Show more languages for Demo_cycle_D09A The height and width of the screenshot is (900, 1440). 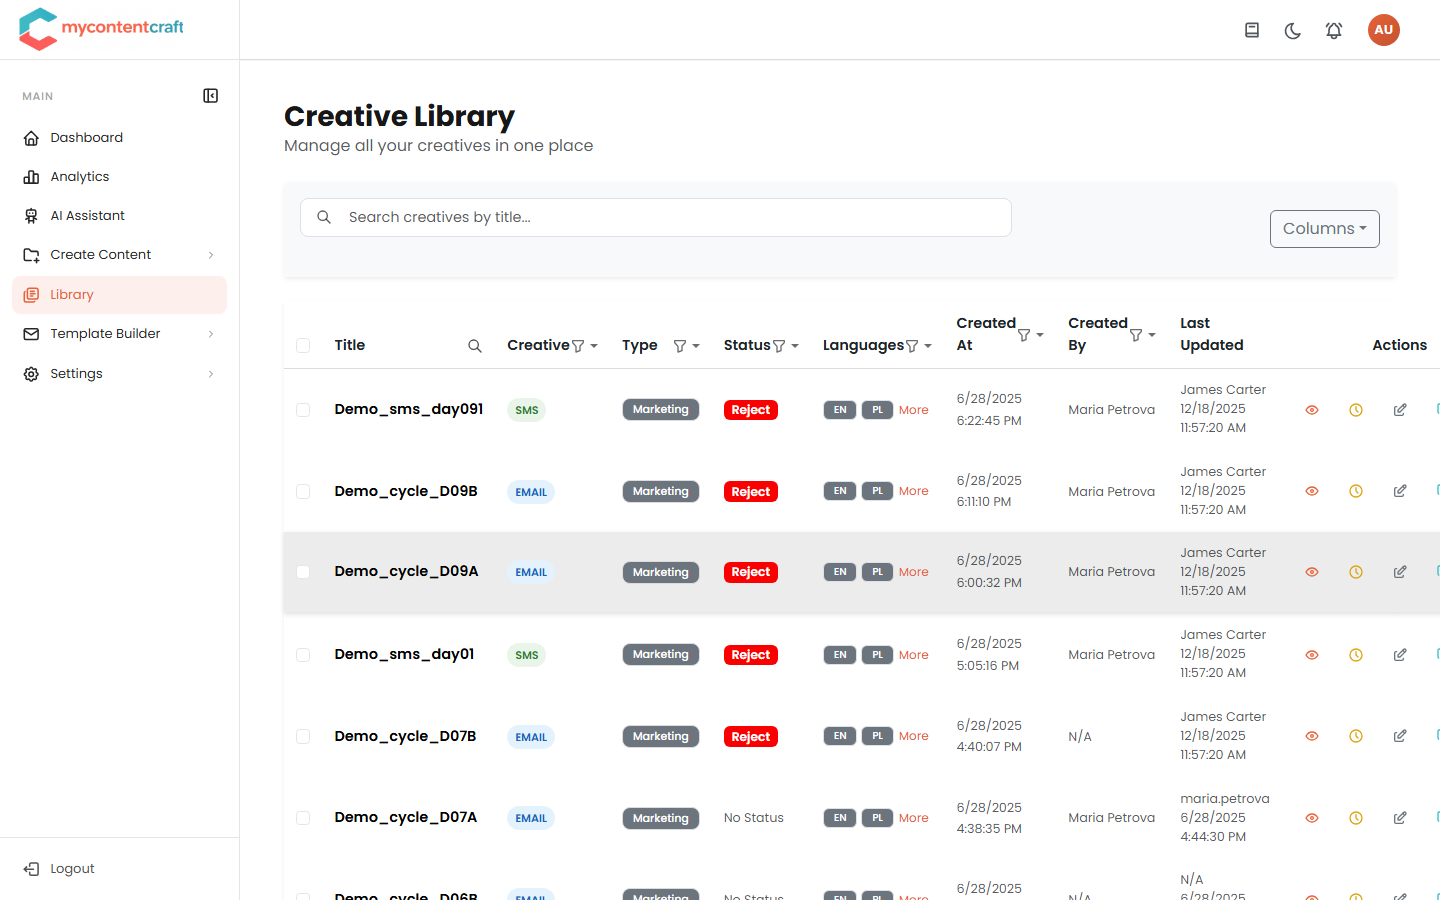pos(914,572)
